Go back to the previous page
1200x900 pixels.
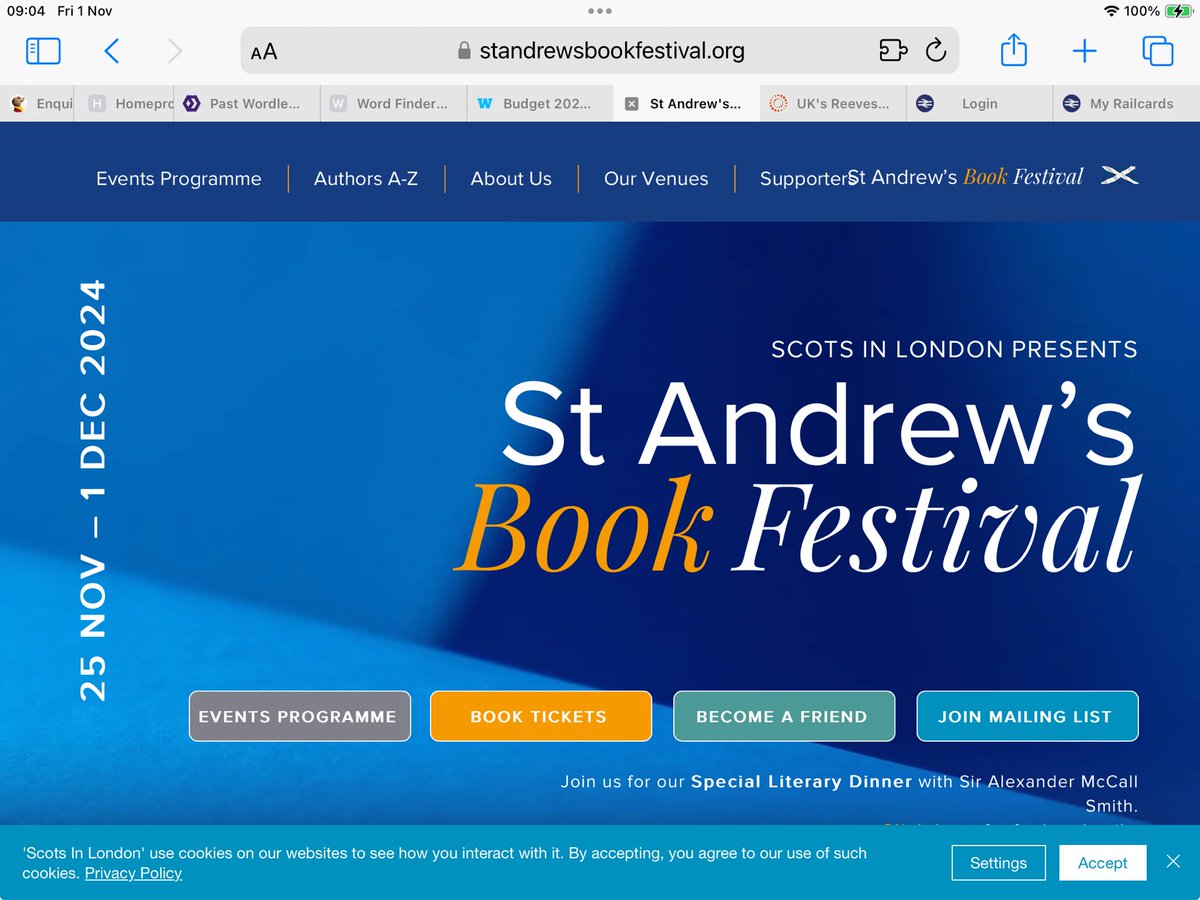[x=112, y=51]
